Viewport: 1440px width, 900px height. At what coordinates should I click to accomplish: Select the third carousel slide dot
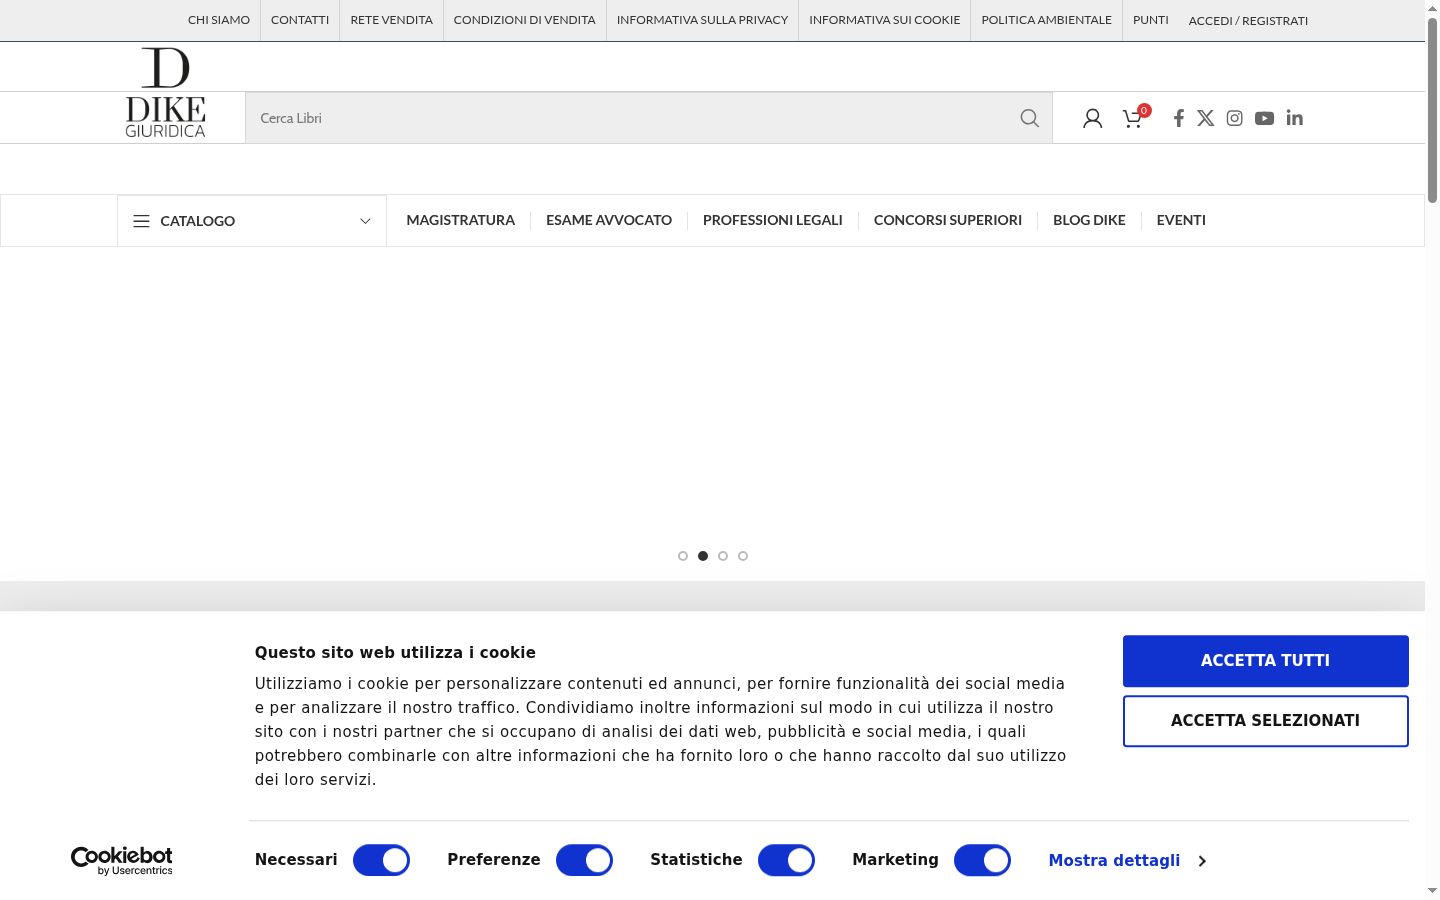(x=723, y=556)
